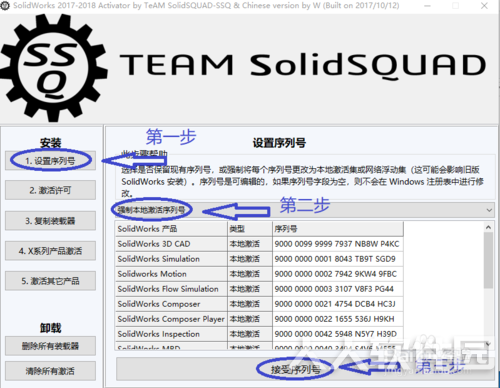Expand the 强制本地激活序列号 dropdown
Image resolution: width=500 pixels, height=388 pixels.
coord(303,210)
